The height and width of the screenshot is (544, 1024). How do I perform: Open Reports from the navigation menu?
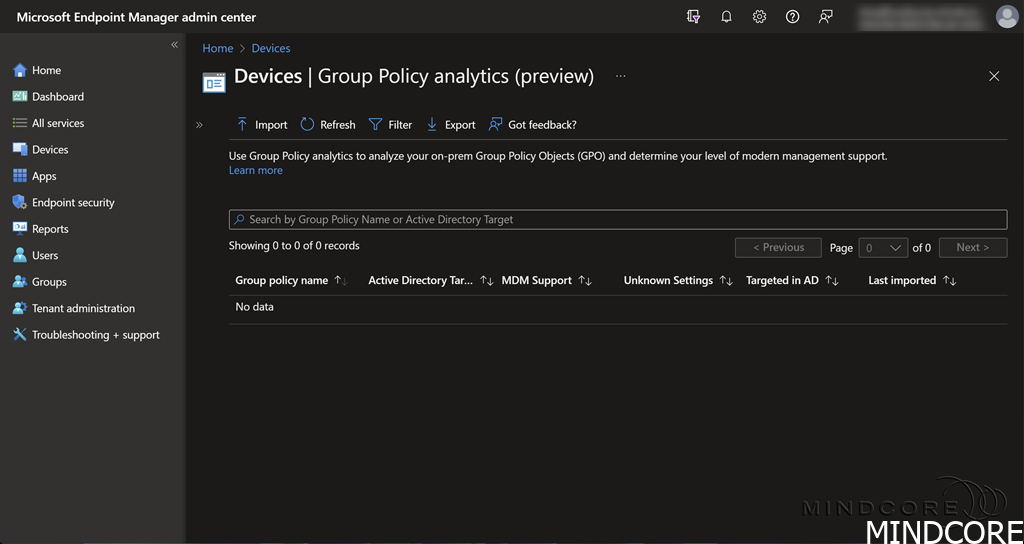[50, 229]
